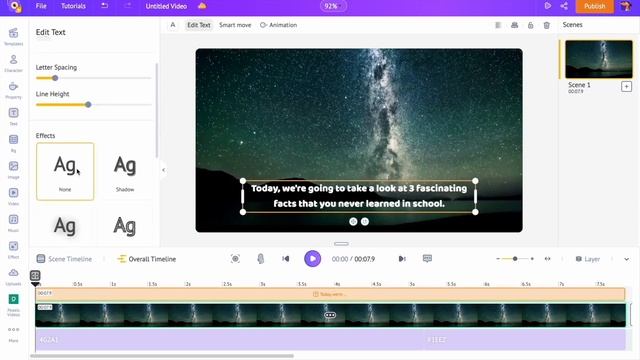Image resolution: width=640 pixels, height=360 pixels.
Task: Open the Uploads section in sidebar
Action: tap(13, 276)
